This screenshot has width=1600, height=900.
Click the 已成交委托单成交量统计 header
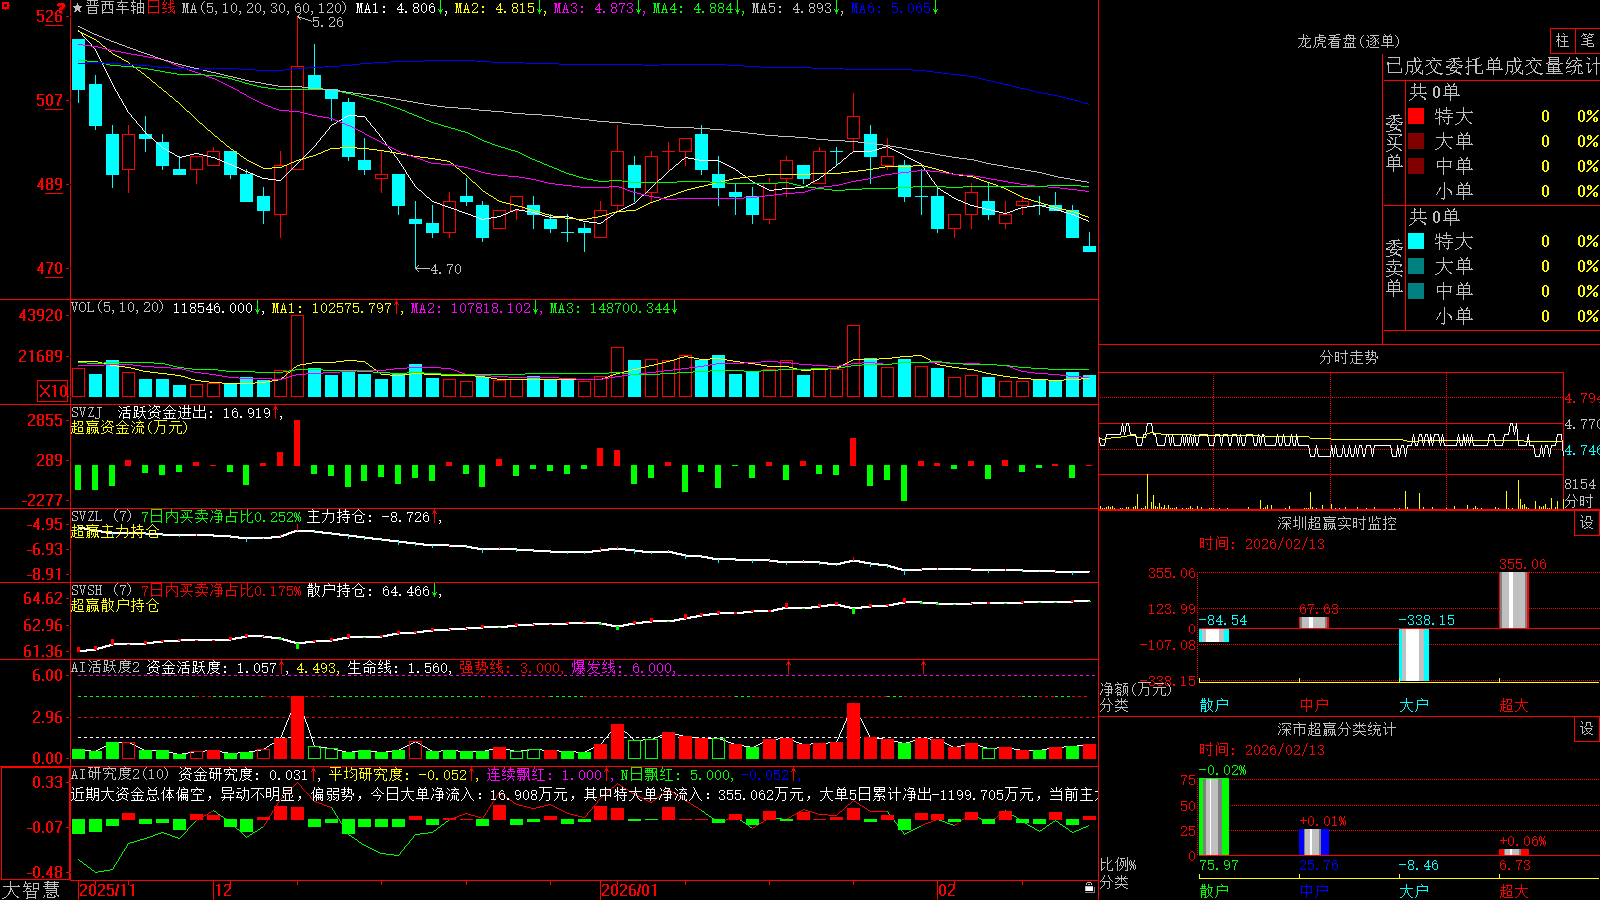click(1492, 66)
